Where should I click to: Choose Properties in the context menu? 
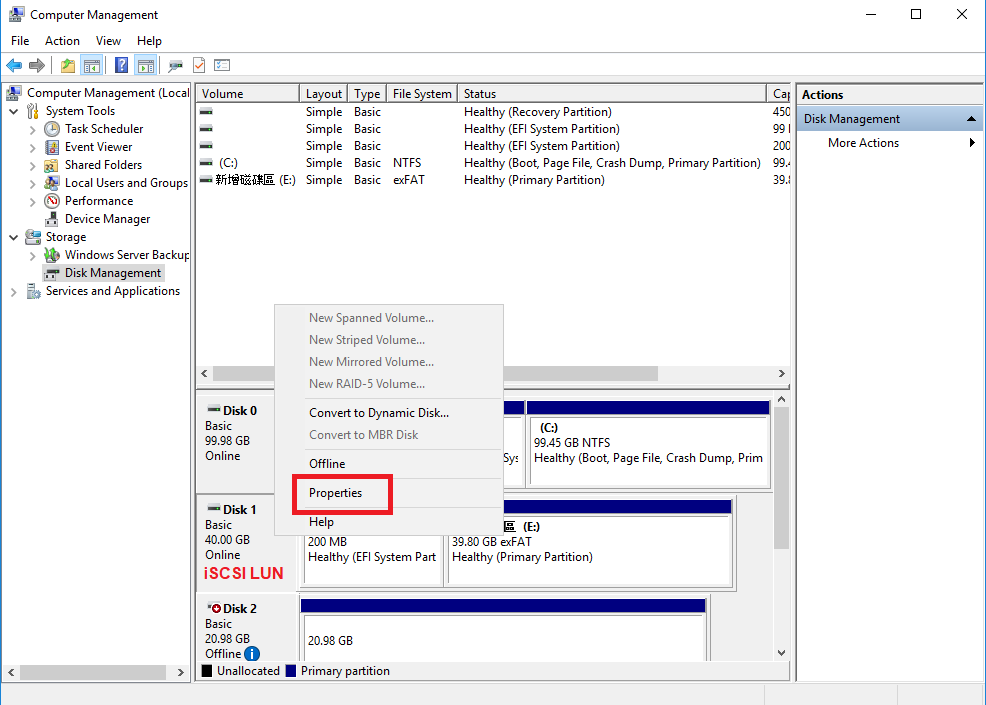pos(336,493)
